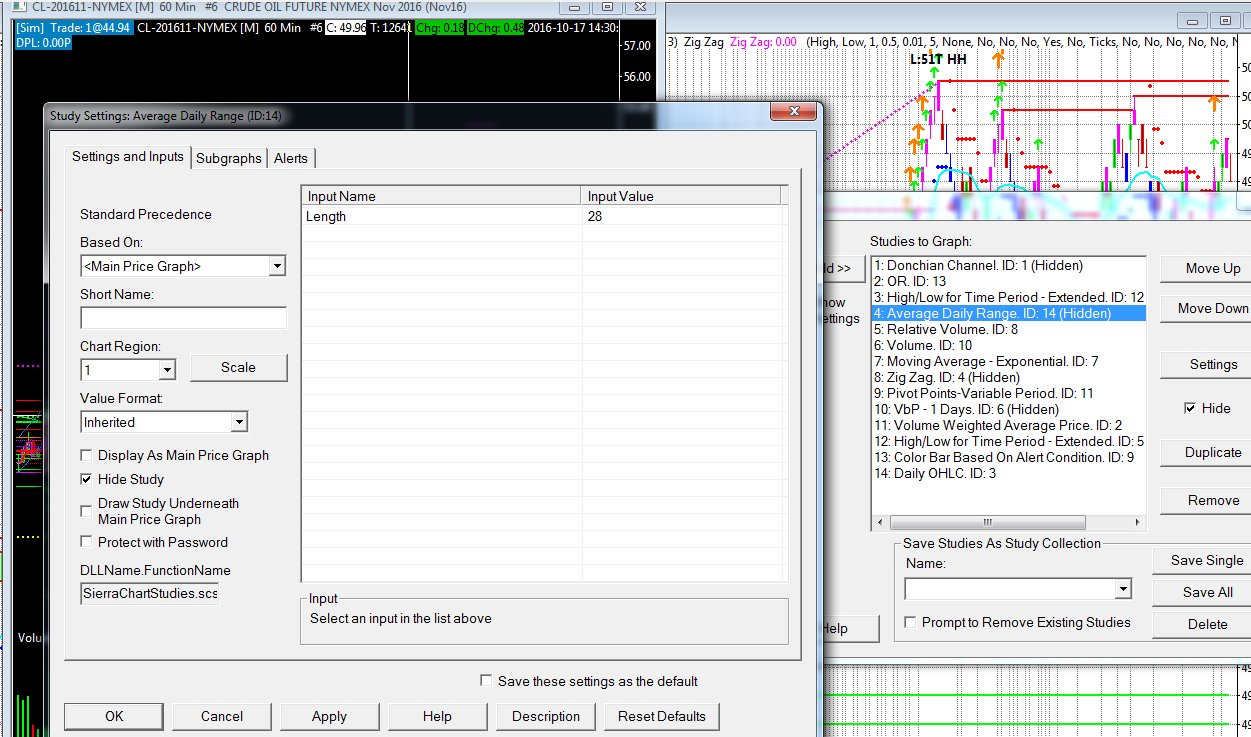This screenshot has height=737, width=1251.
Task: Select the Volume. ID: 10 study
Action: [1008, 345]
